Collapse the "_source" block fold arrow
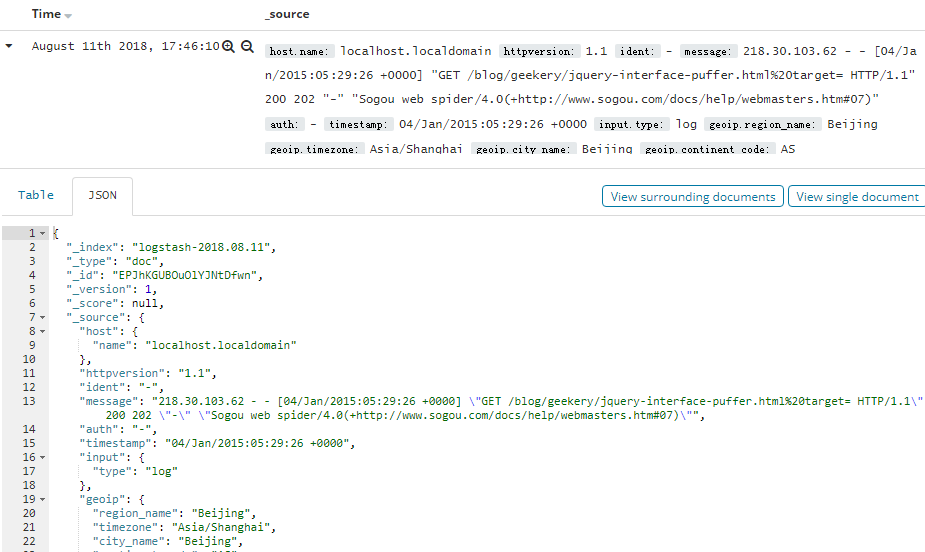 [42, 317]
